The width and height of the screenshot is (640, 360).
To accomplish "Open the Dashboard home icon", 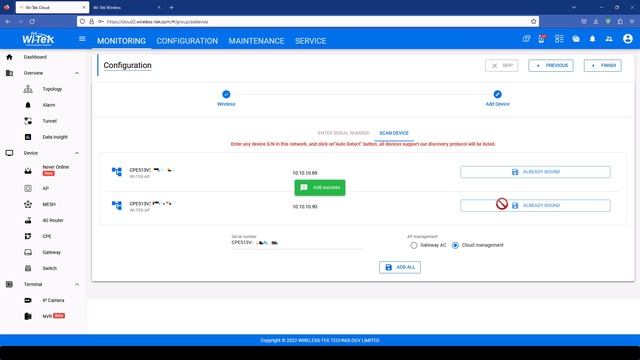I will (x=9, y=57).
